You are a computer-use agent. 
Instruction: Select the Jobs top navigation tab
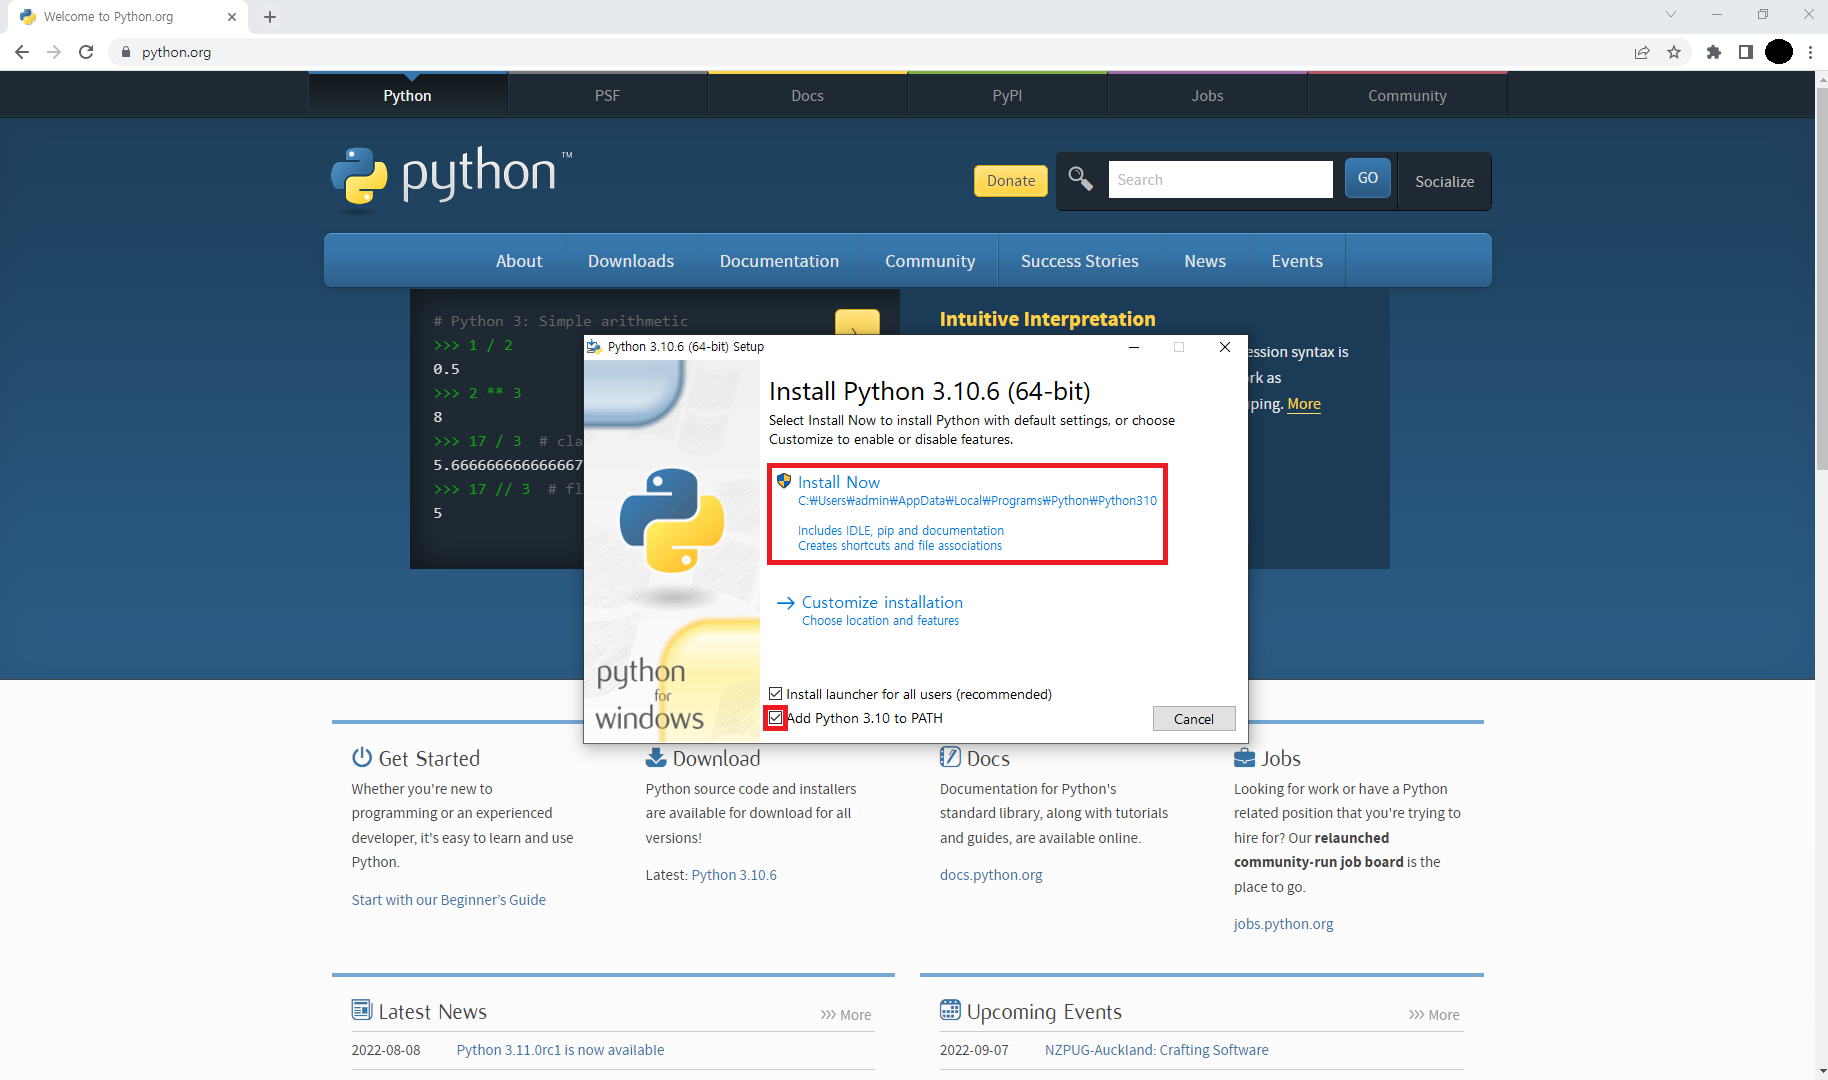[x=1208, y=96]
